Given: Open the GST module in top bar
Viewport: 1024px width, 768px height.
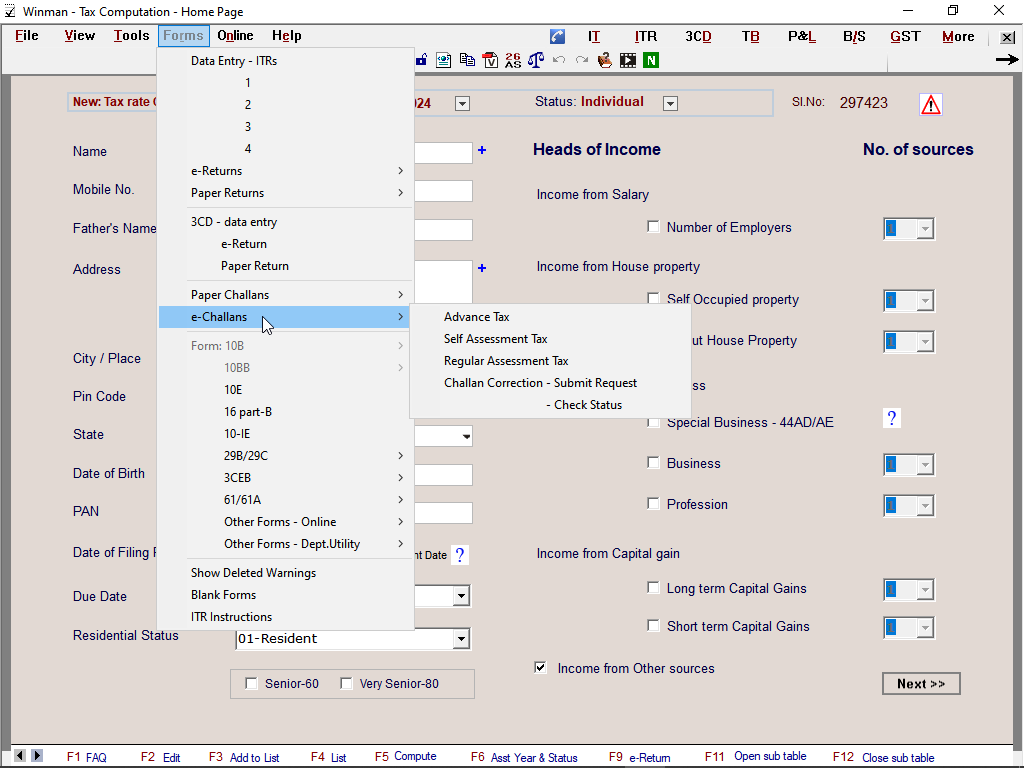Looking at the screenshot, I should tap(905, 36).
